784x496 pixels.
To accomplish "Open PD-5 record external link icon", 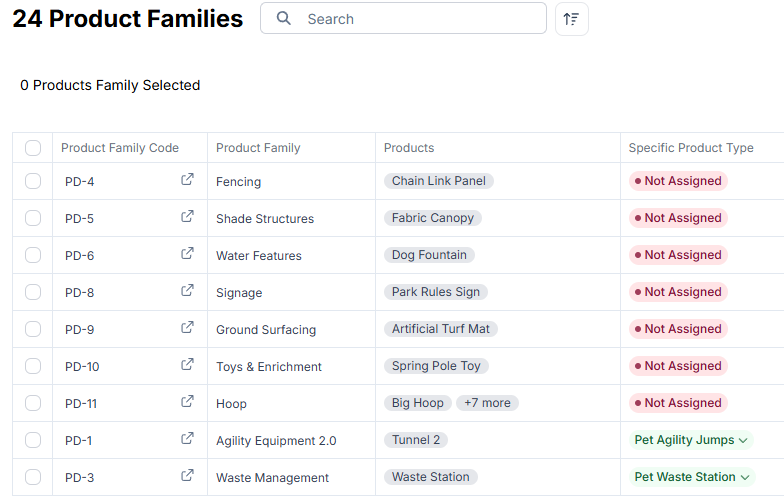I will click(x=187, y=216).
